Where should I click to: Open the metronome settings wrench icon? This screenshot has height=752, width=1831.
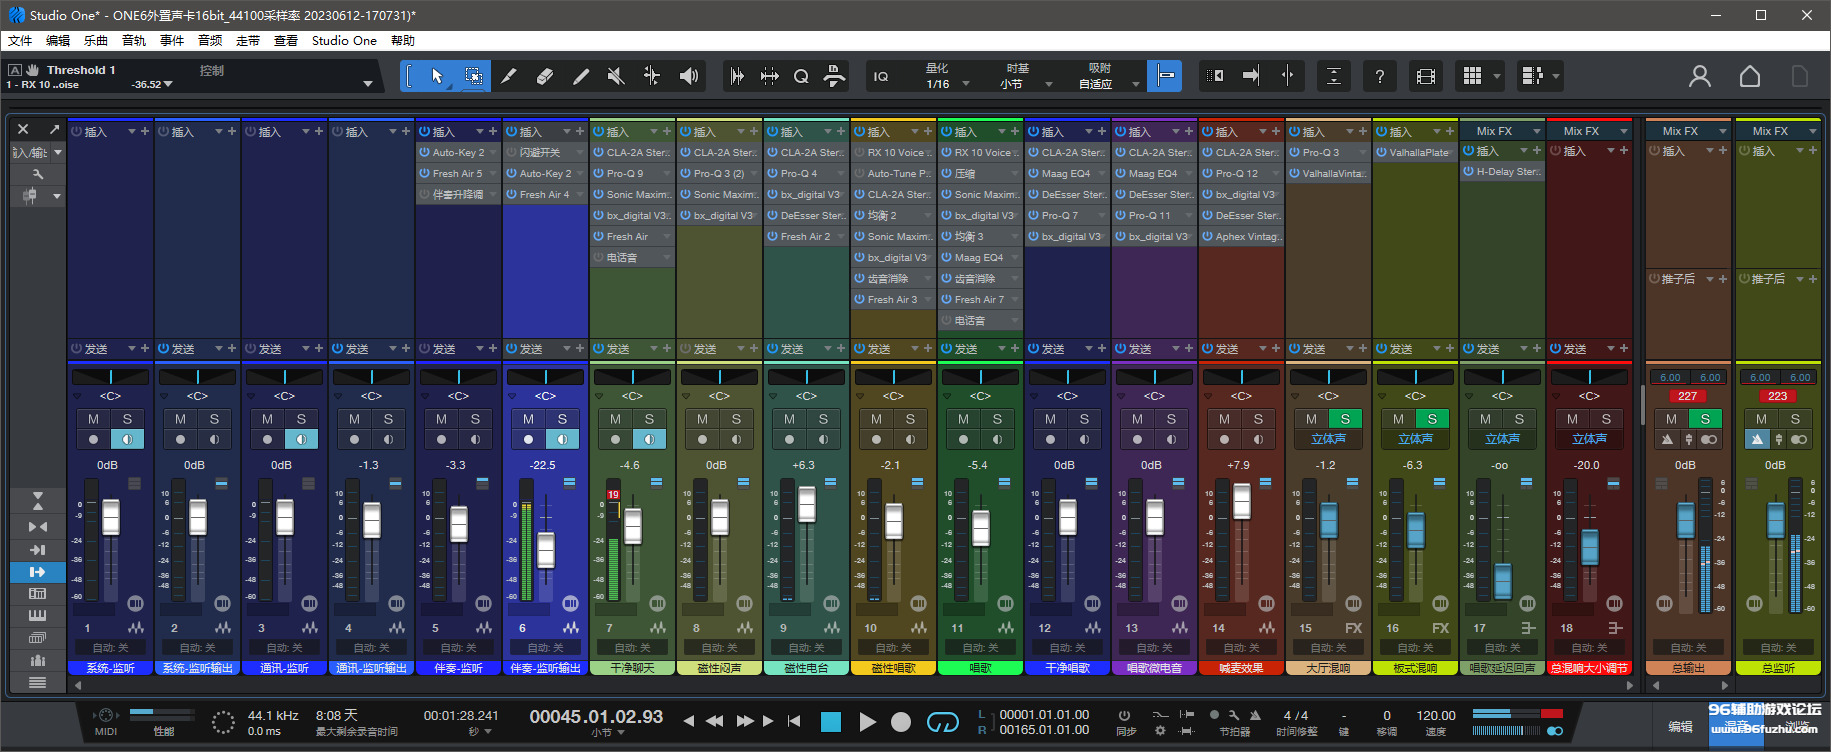1235,715
